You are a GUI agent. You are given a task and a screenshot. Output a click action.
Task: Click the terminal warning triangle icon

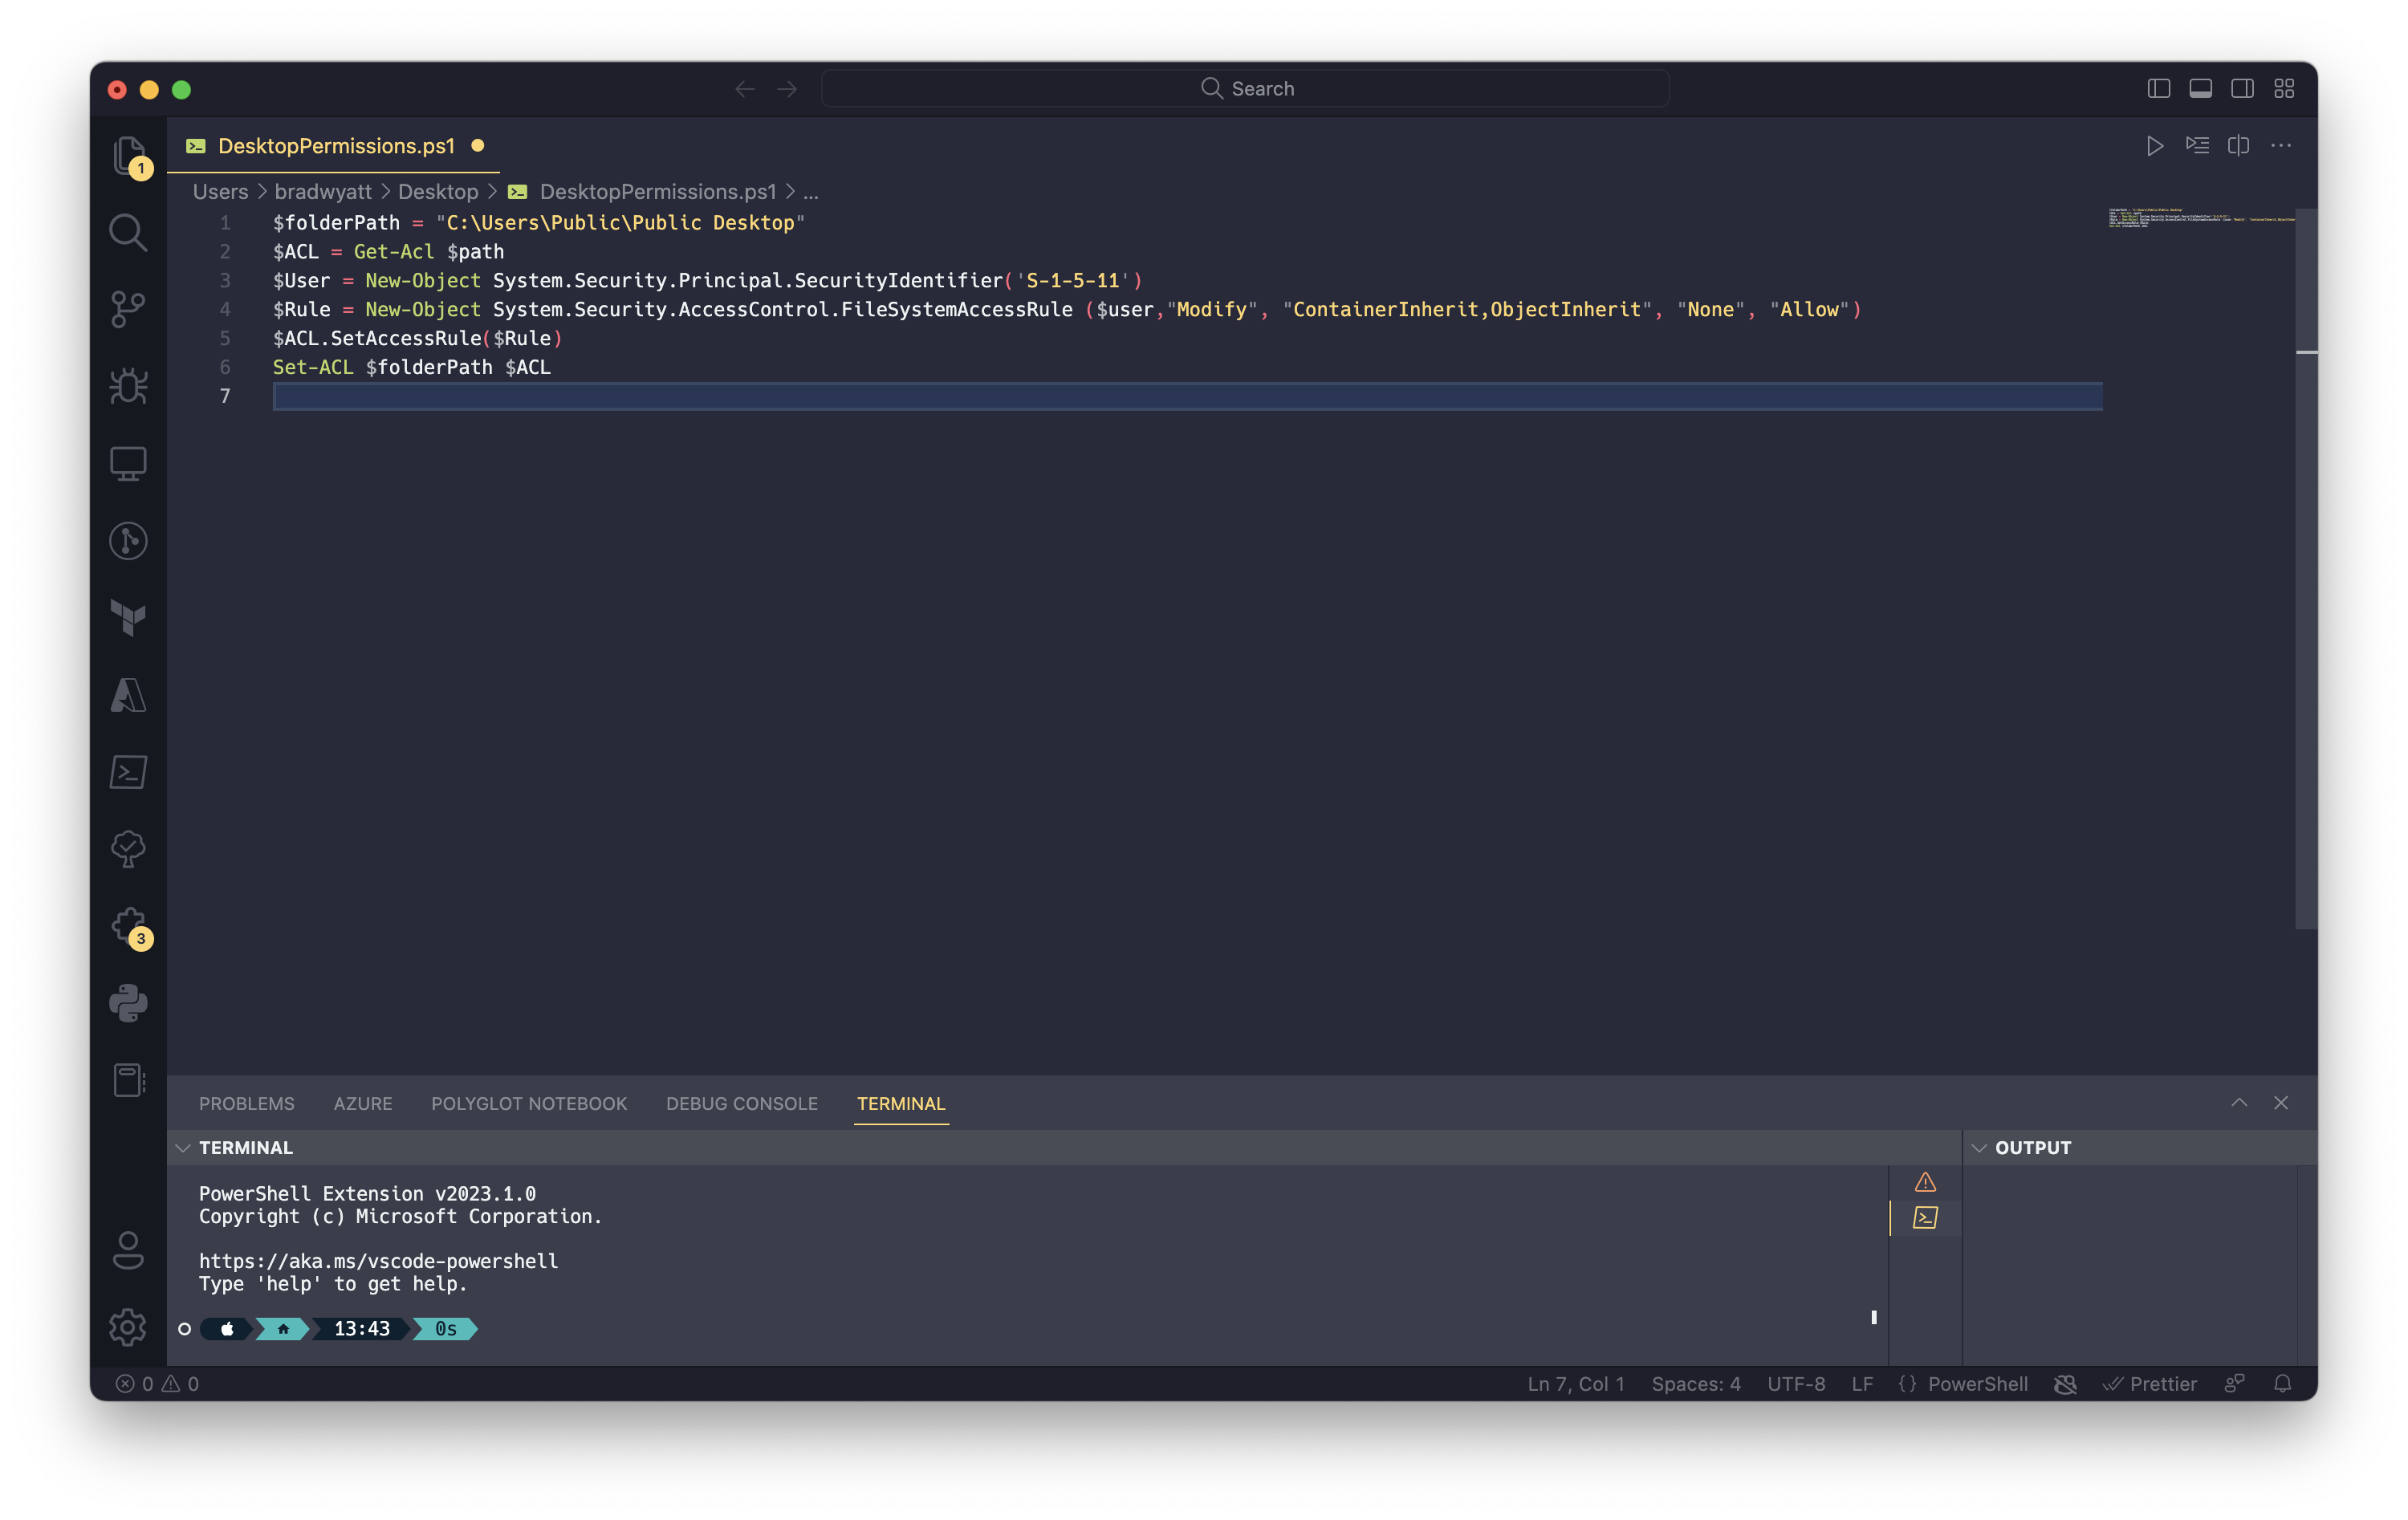pos(1925,1182)
